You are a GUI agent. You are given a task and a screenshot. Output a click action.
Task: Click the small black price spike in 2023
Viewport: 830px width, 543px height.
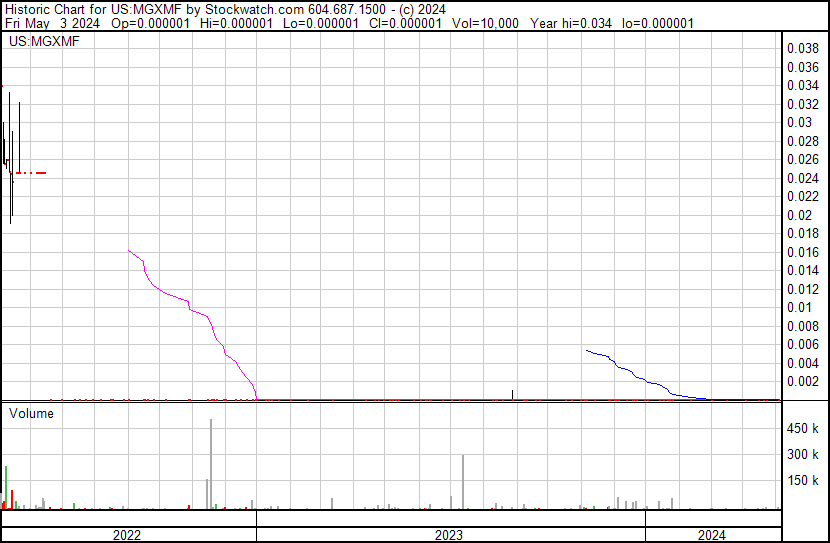pos(512,395)
